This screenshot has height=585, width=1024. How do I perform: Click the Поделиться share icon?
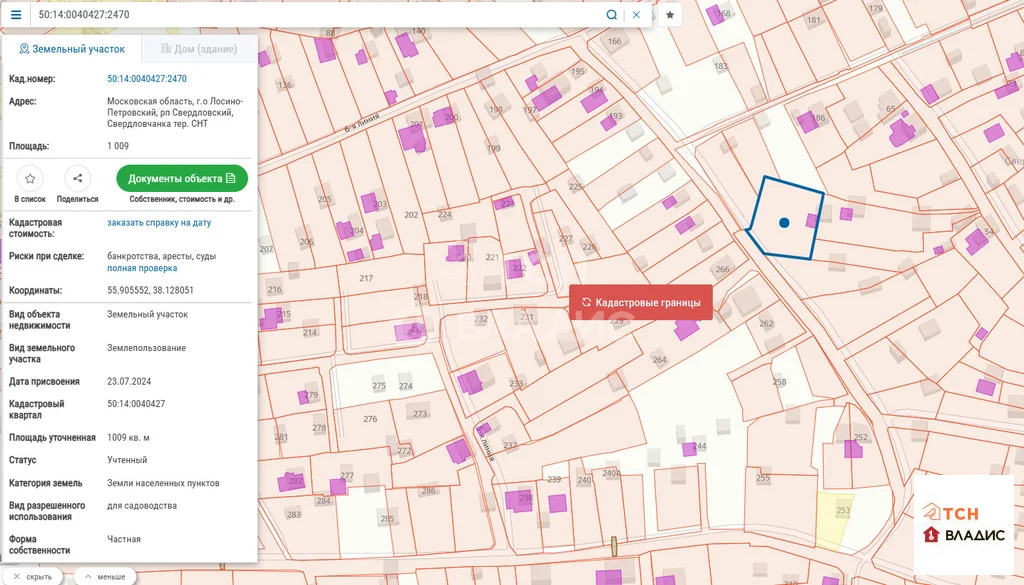pyautogui.click(x=77, y=179)
